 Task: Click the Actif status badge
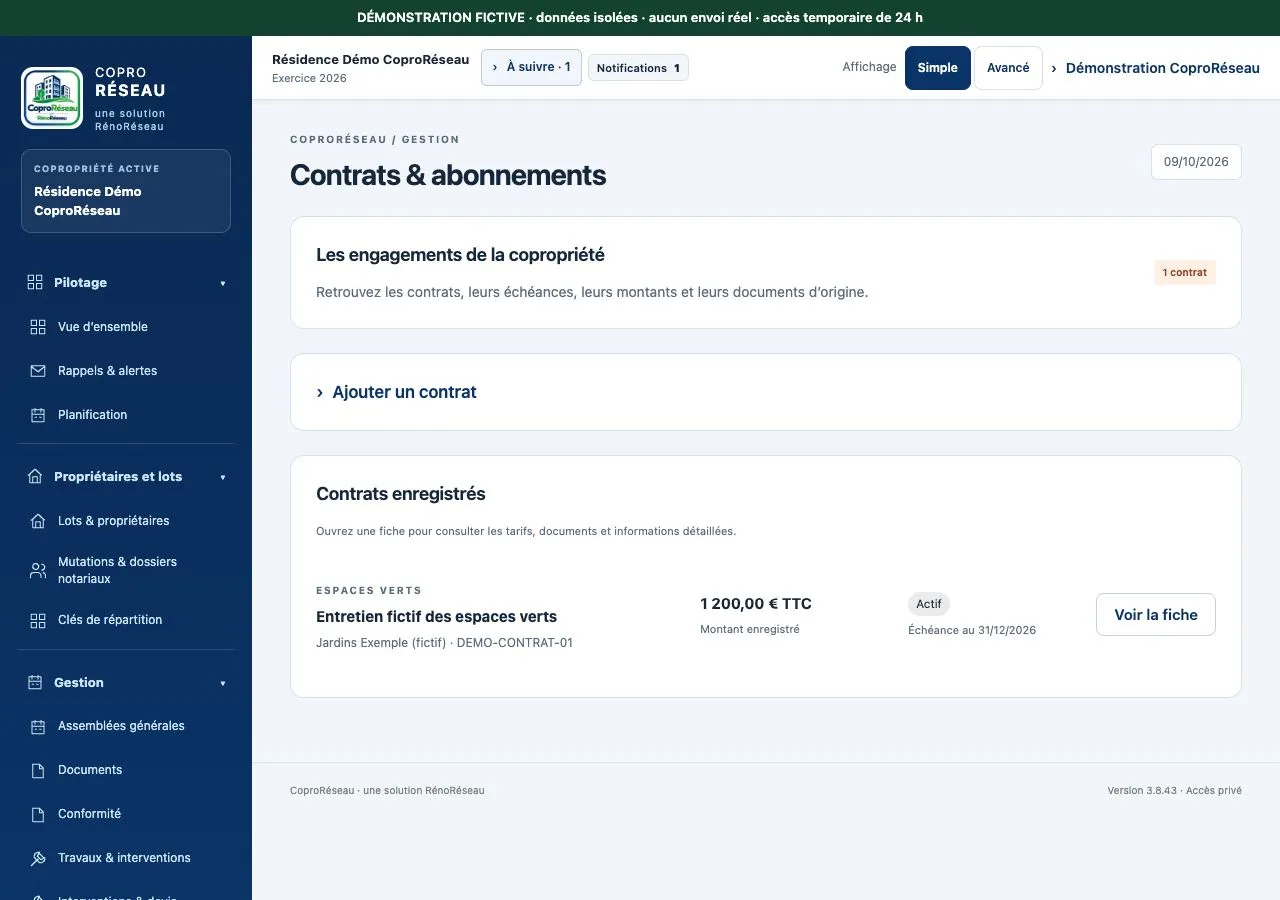[x=929, y=604]
